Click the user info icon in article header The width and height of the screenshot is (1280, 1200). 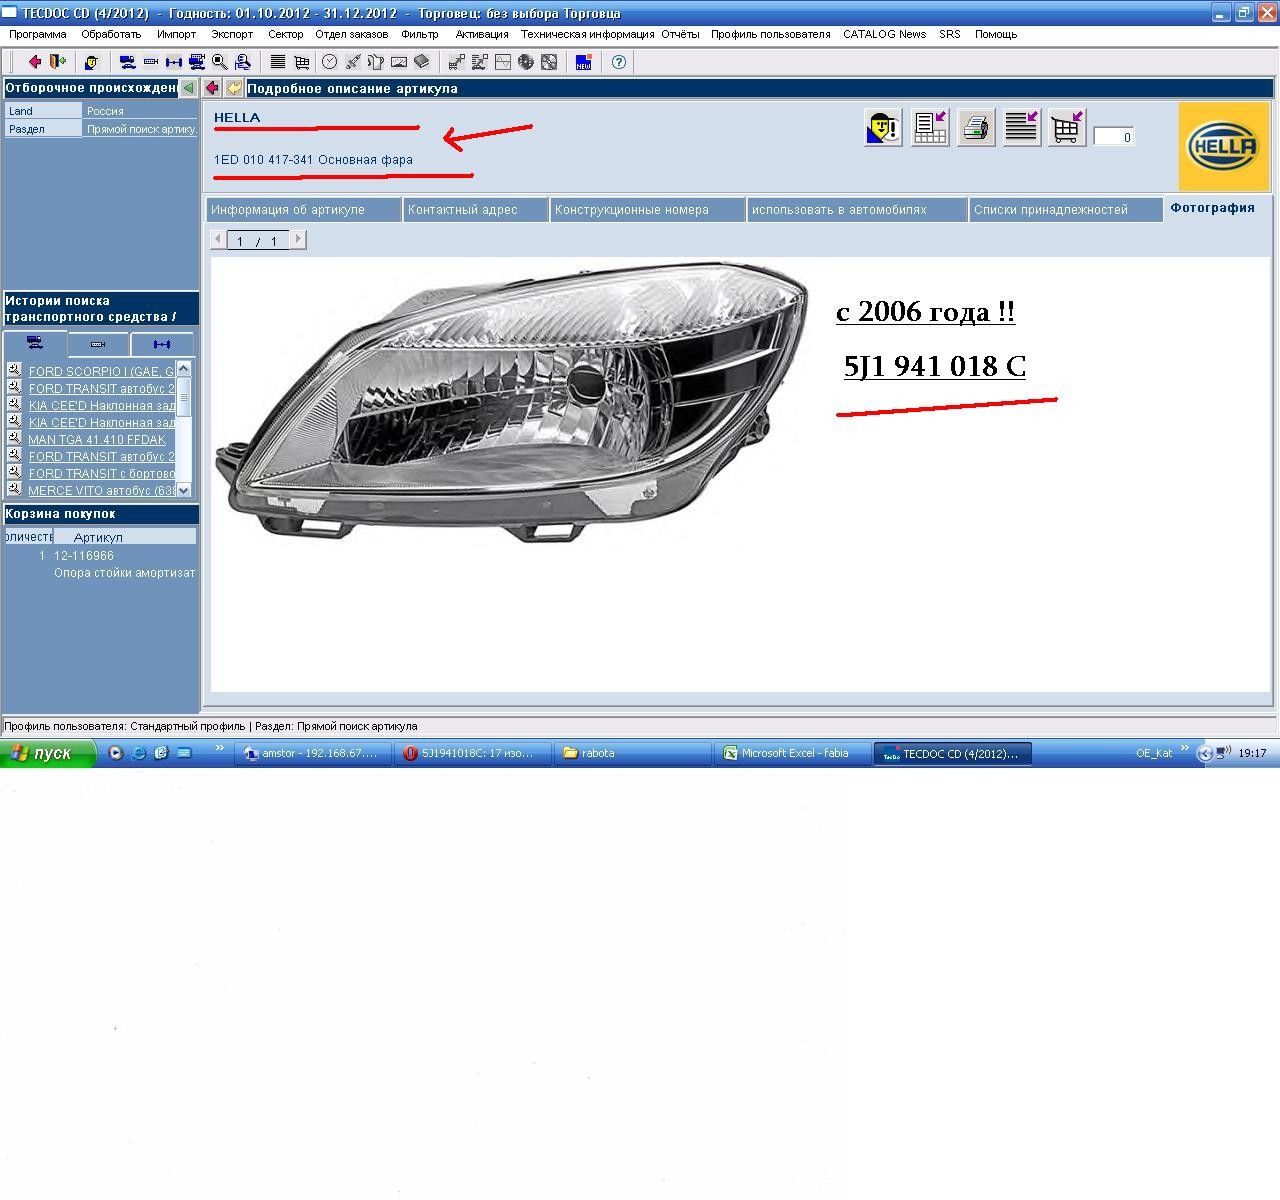(x=884, y=127)
